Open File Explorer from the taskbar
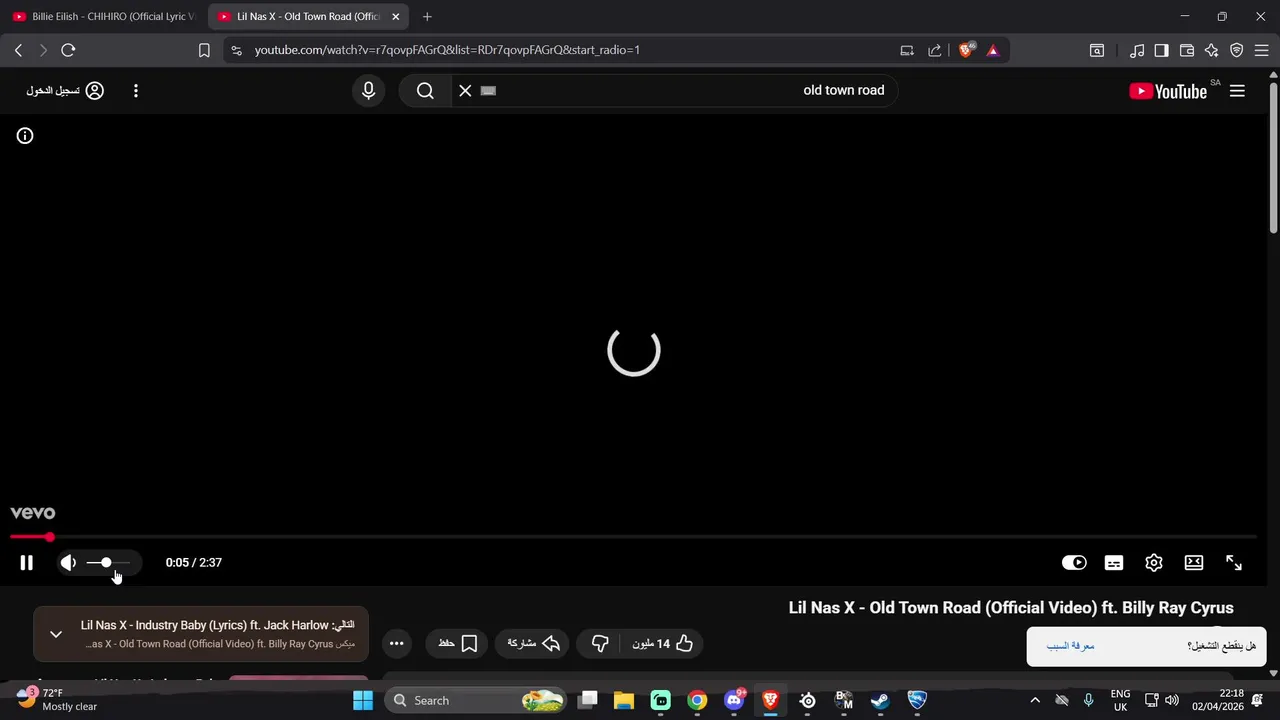This screenshot has height=720, width=1280. click(x=624, y=700)
